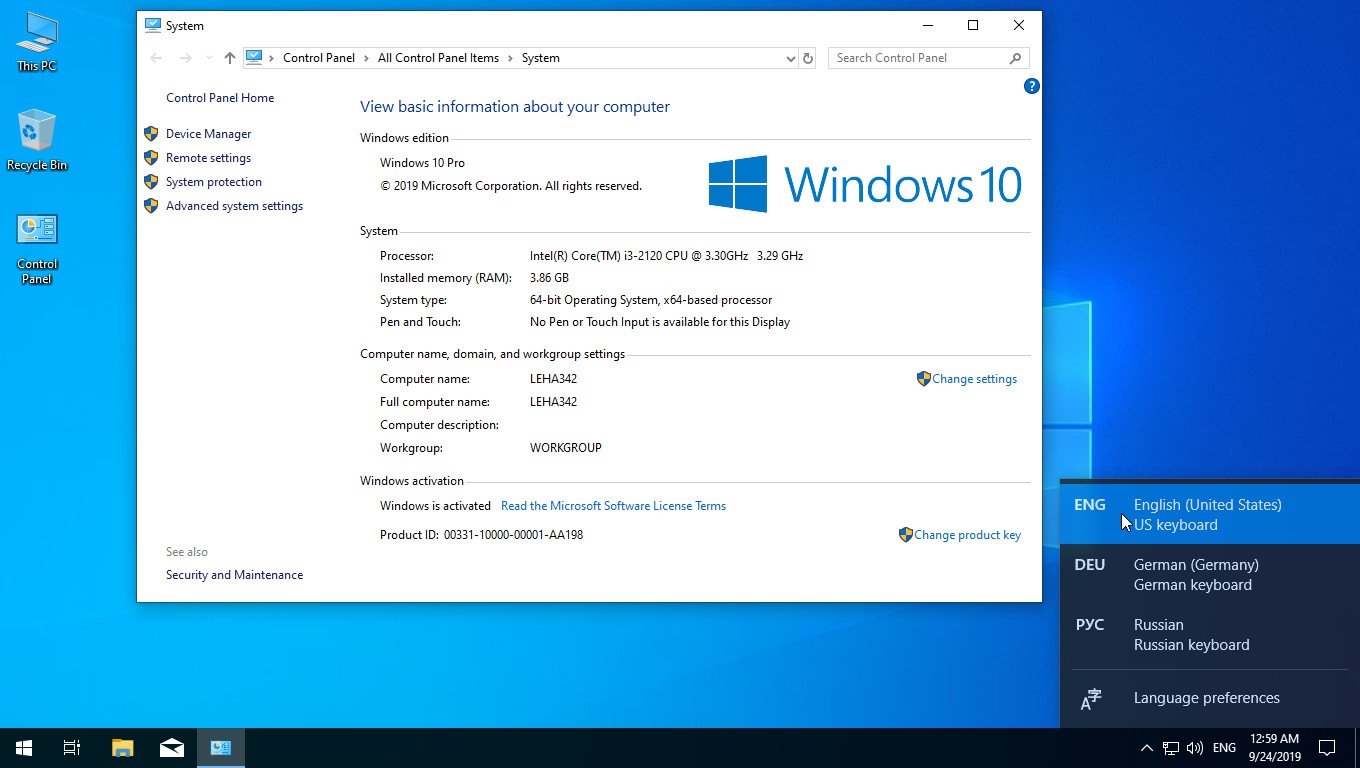
Task: Expand the chevron after All Control Panel Items
Action: (x=510, y=58)
